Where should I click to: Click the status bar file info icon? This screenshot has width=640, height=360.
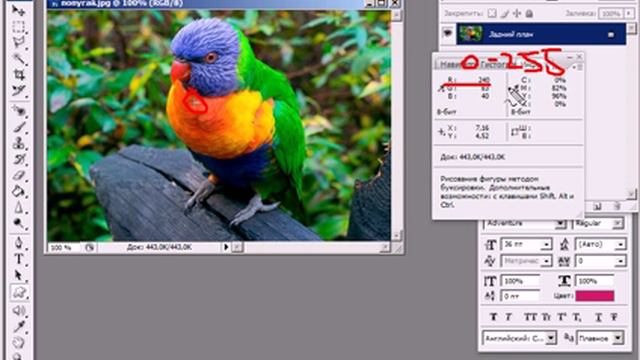coord(89,247)
